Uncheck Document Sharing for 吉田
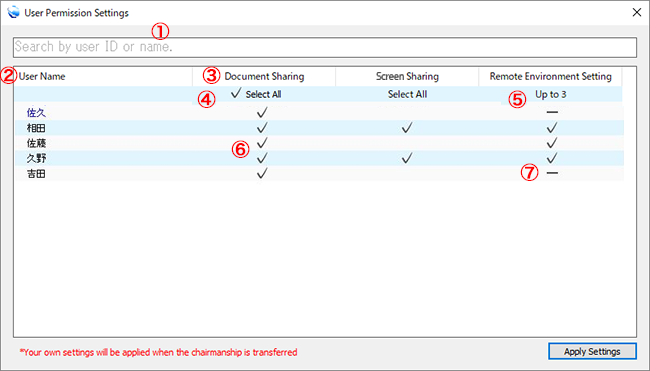Viewport: 650px width, 371px height. [x=262, y=173]
